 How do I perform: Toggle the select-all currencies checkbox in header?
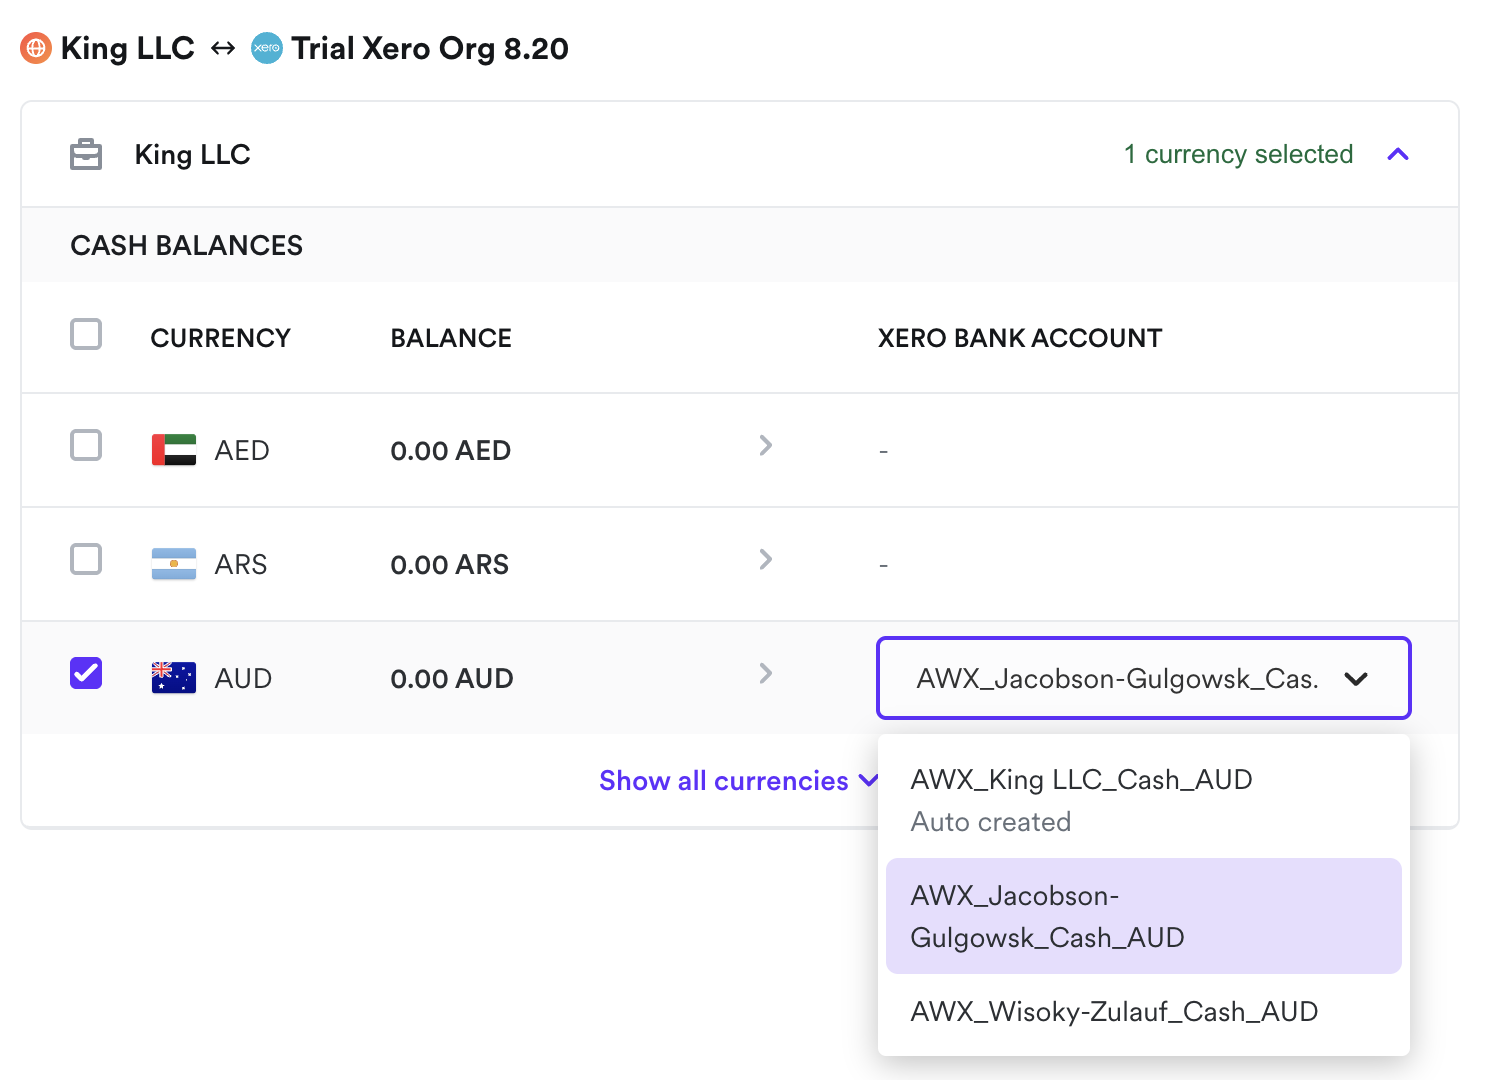86,334
